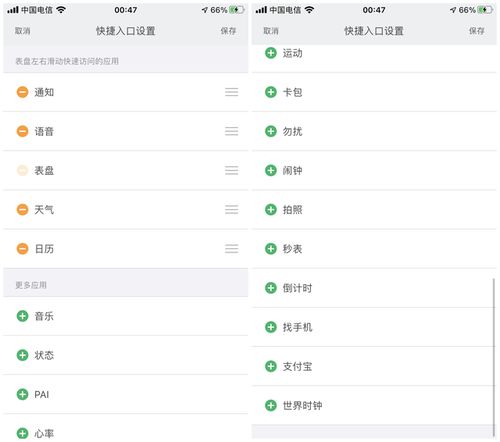Remove 日历 with the orange minus icon

point(22,249)
